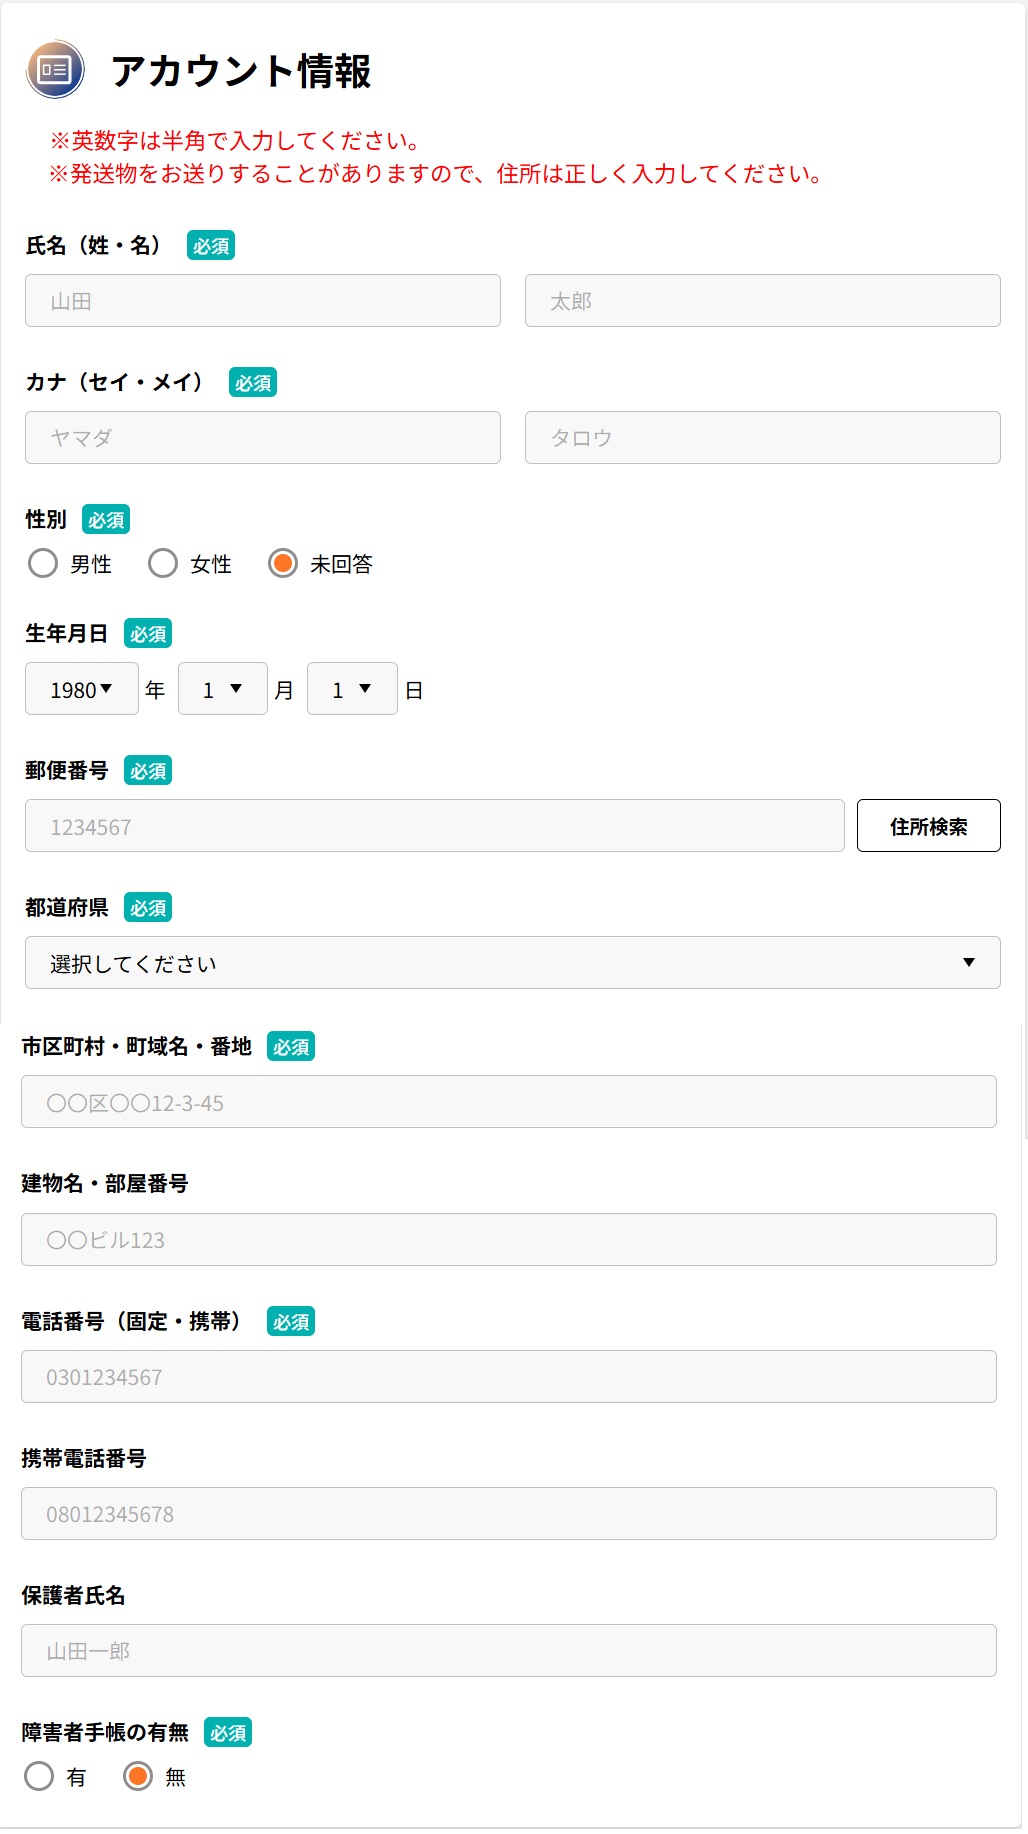Image resolution: width=1028 pixels, height=1834 pixels.
Task: Click the 保護者氏名 guardian name field
Action: click(509, 1651)
